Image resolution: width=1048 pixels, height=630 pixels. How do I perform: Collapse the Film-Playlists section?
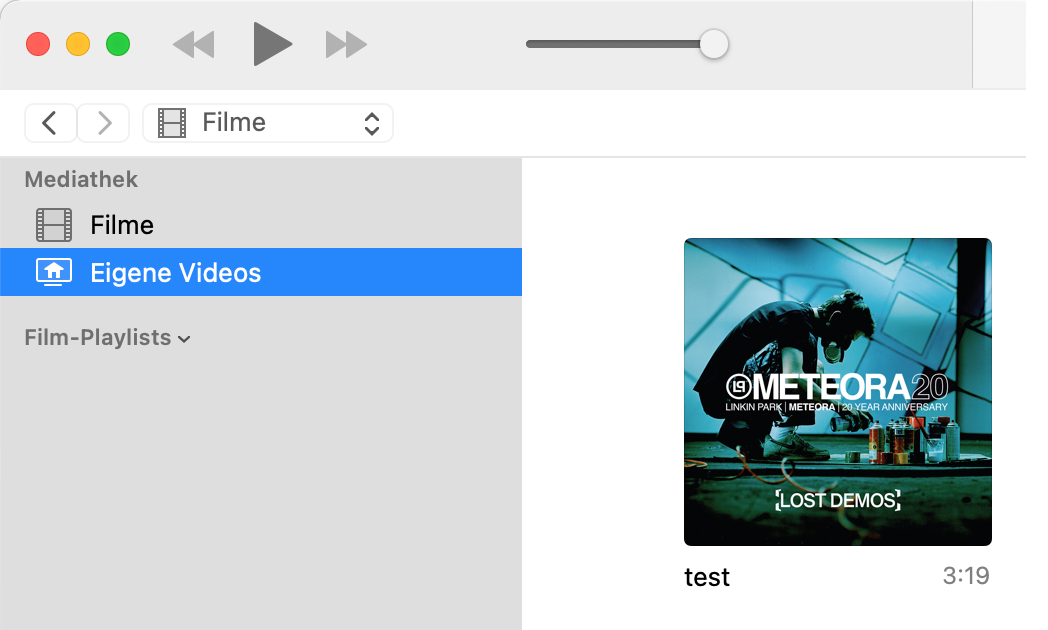coord(108,337)
